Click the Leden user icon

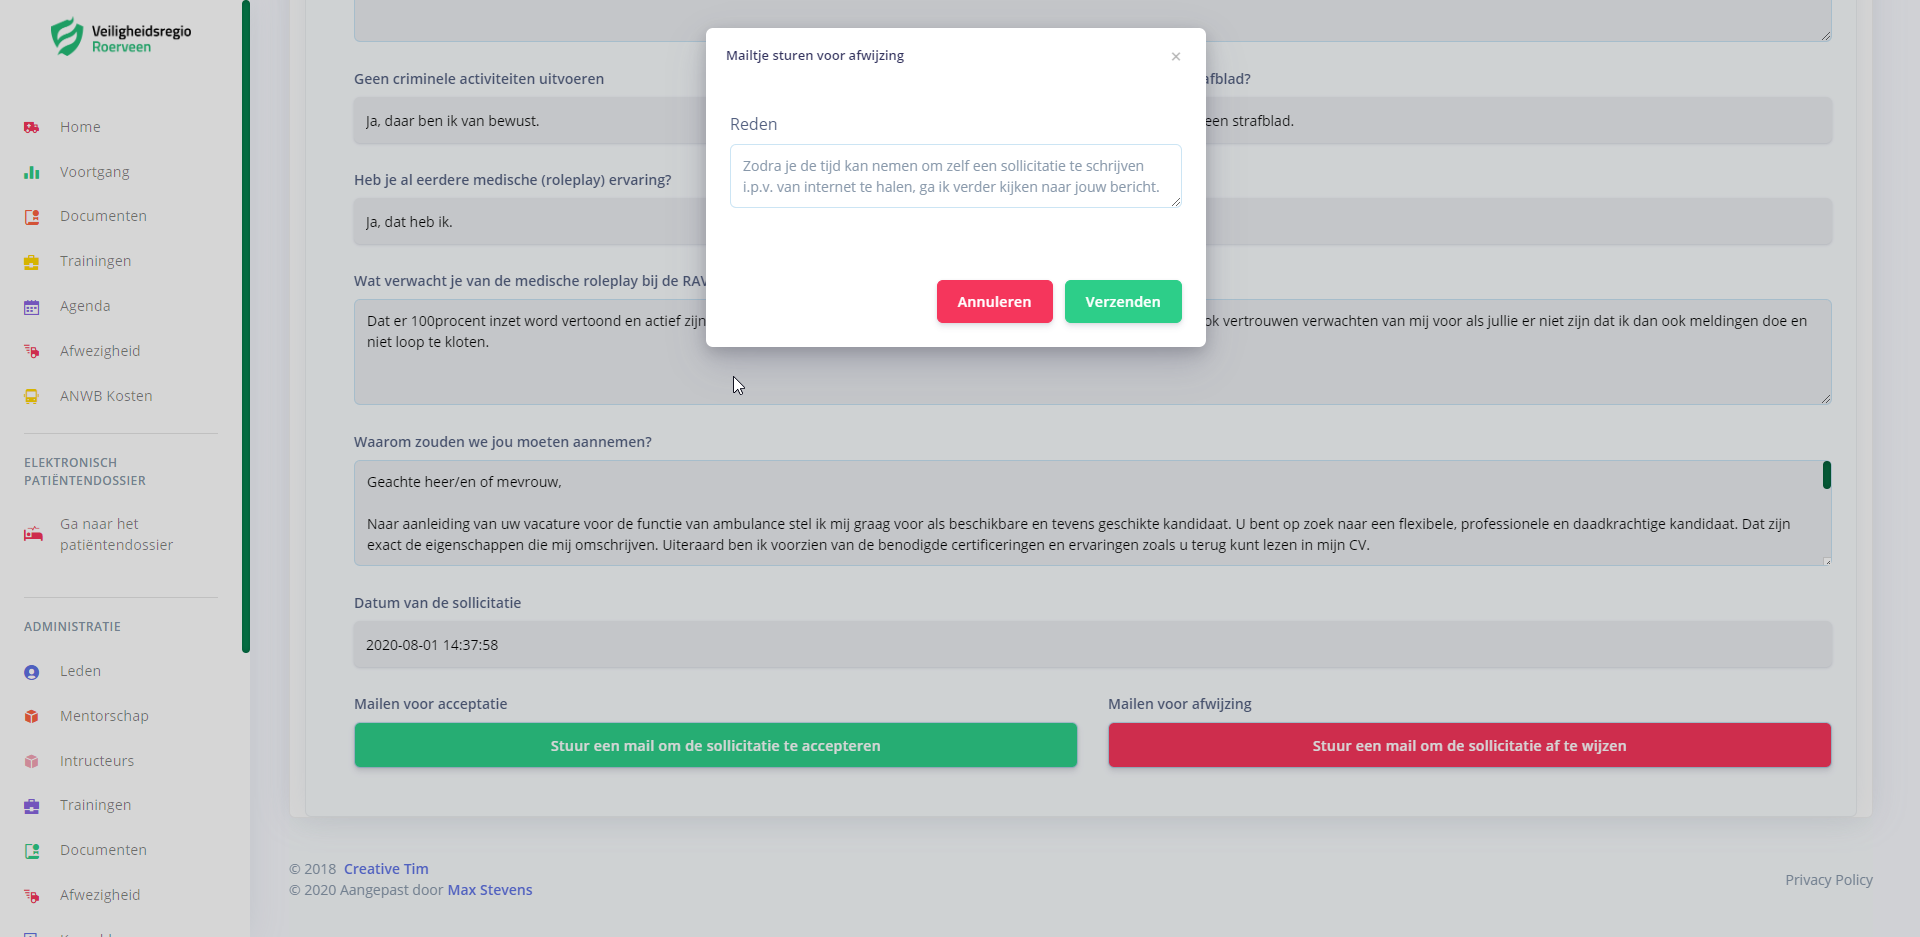pyautogui.click(x=32, y=672)
